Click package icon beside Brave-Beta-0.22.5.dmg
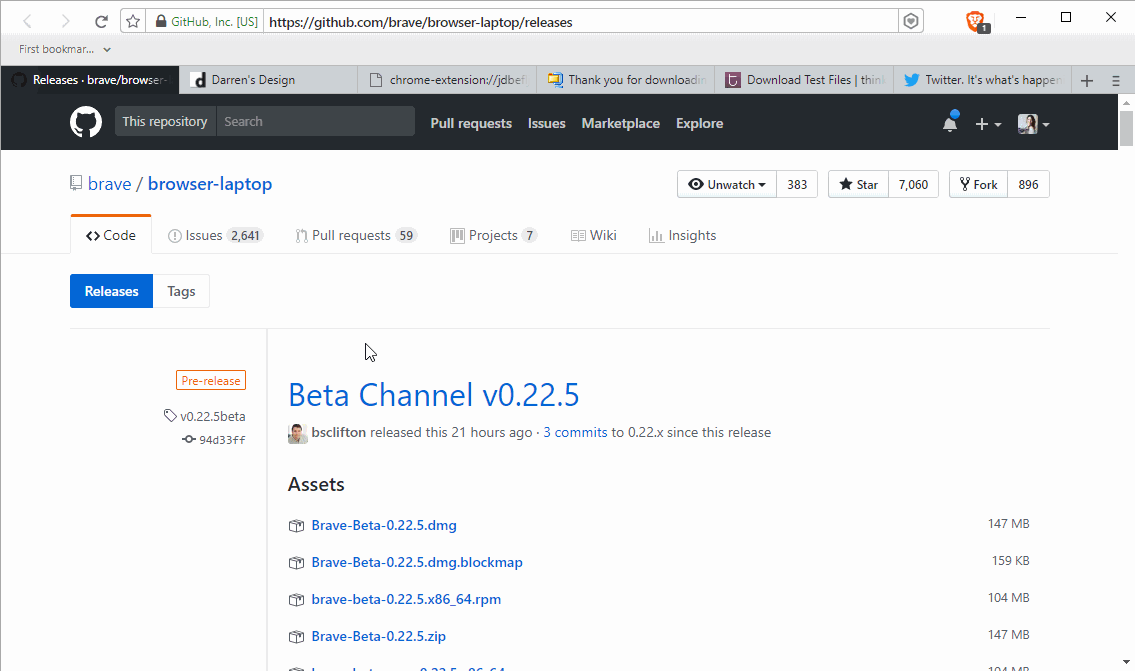Image resolution: width=1135 pixels, height=671 pixels. (x=296, y=526)
